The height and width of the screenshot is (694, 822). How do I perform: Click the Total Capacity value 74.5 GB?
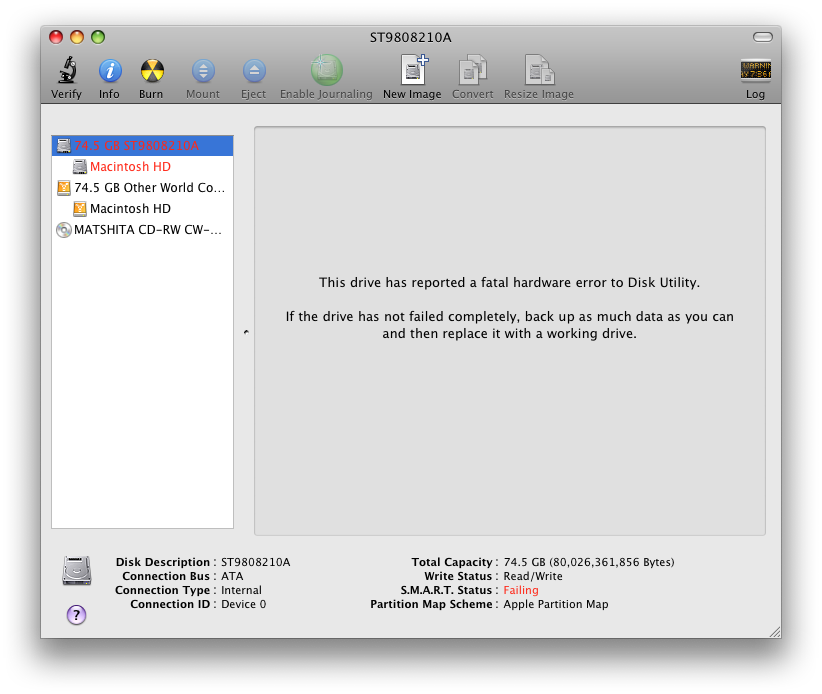click(589, 562)
